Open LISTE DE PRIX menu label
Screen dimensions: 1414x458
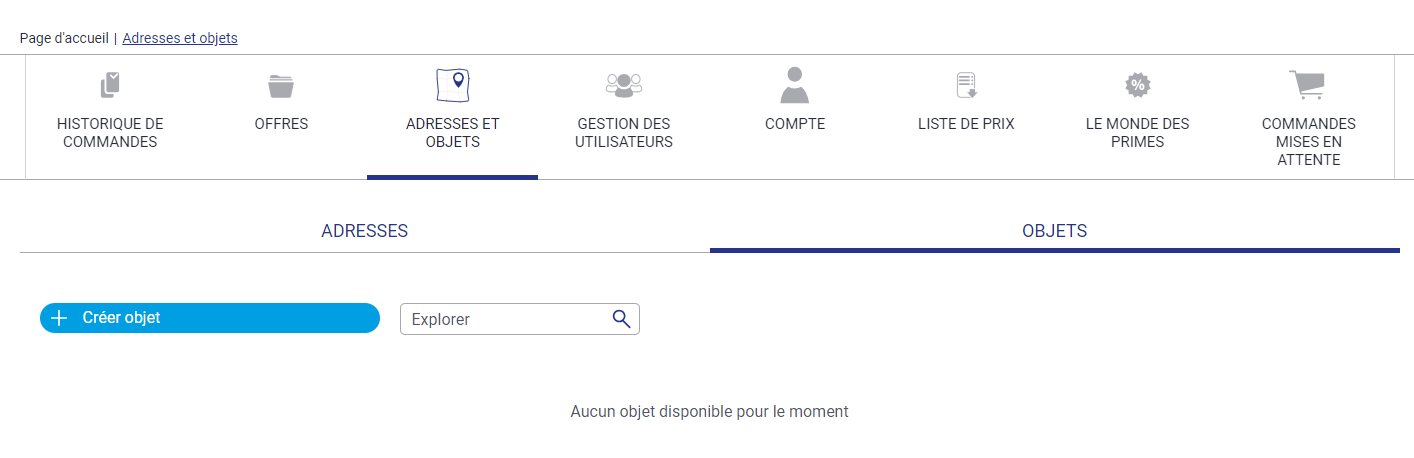966,124
